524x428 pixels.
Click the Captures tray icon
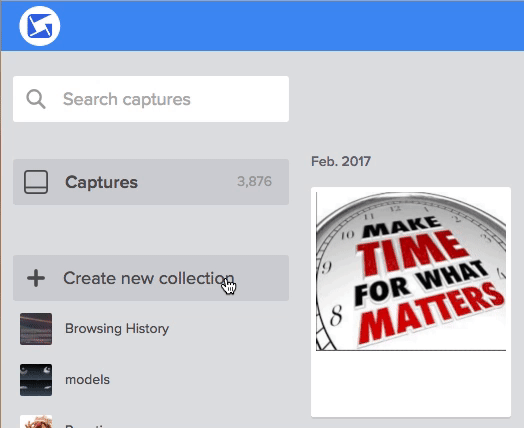pyautogui.click(x=36, y=182)
